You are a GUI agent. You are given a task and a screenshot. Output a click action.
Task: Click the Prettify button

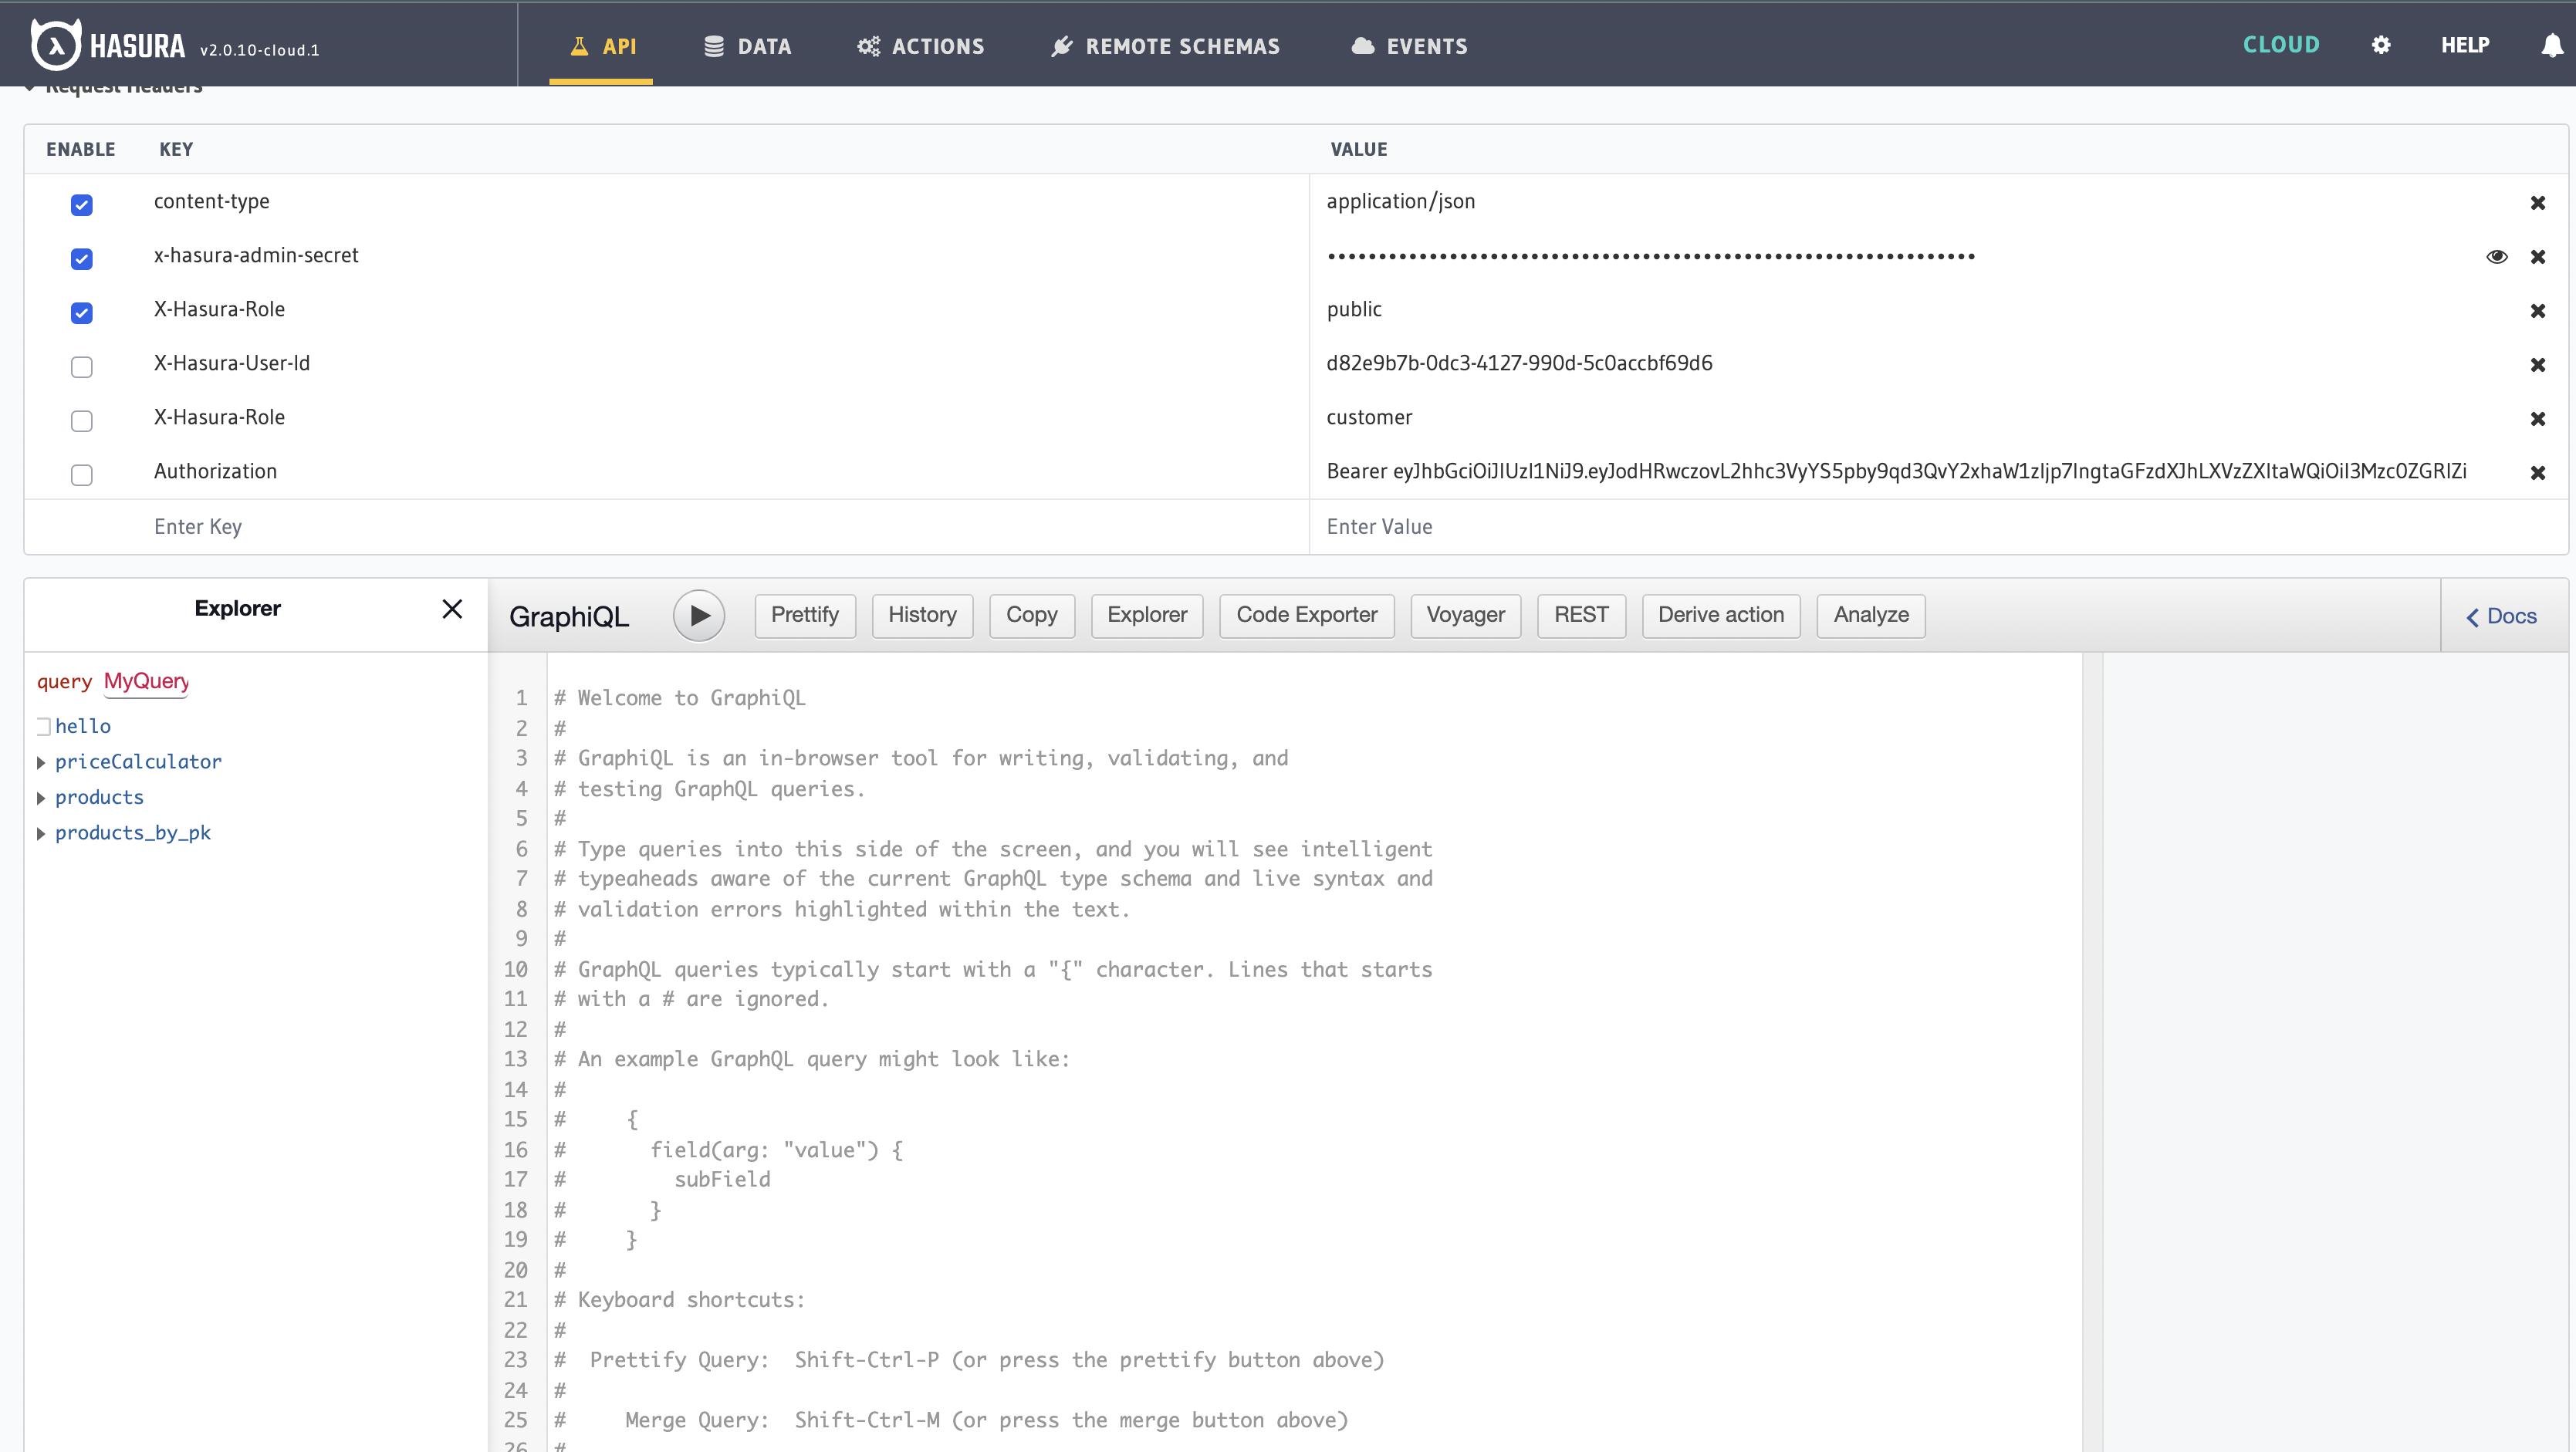(x=804, y=615)
